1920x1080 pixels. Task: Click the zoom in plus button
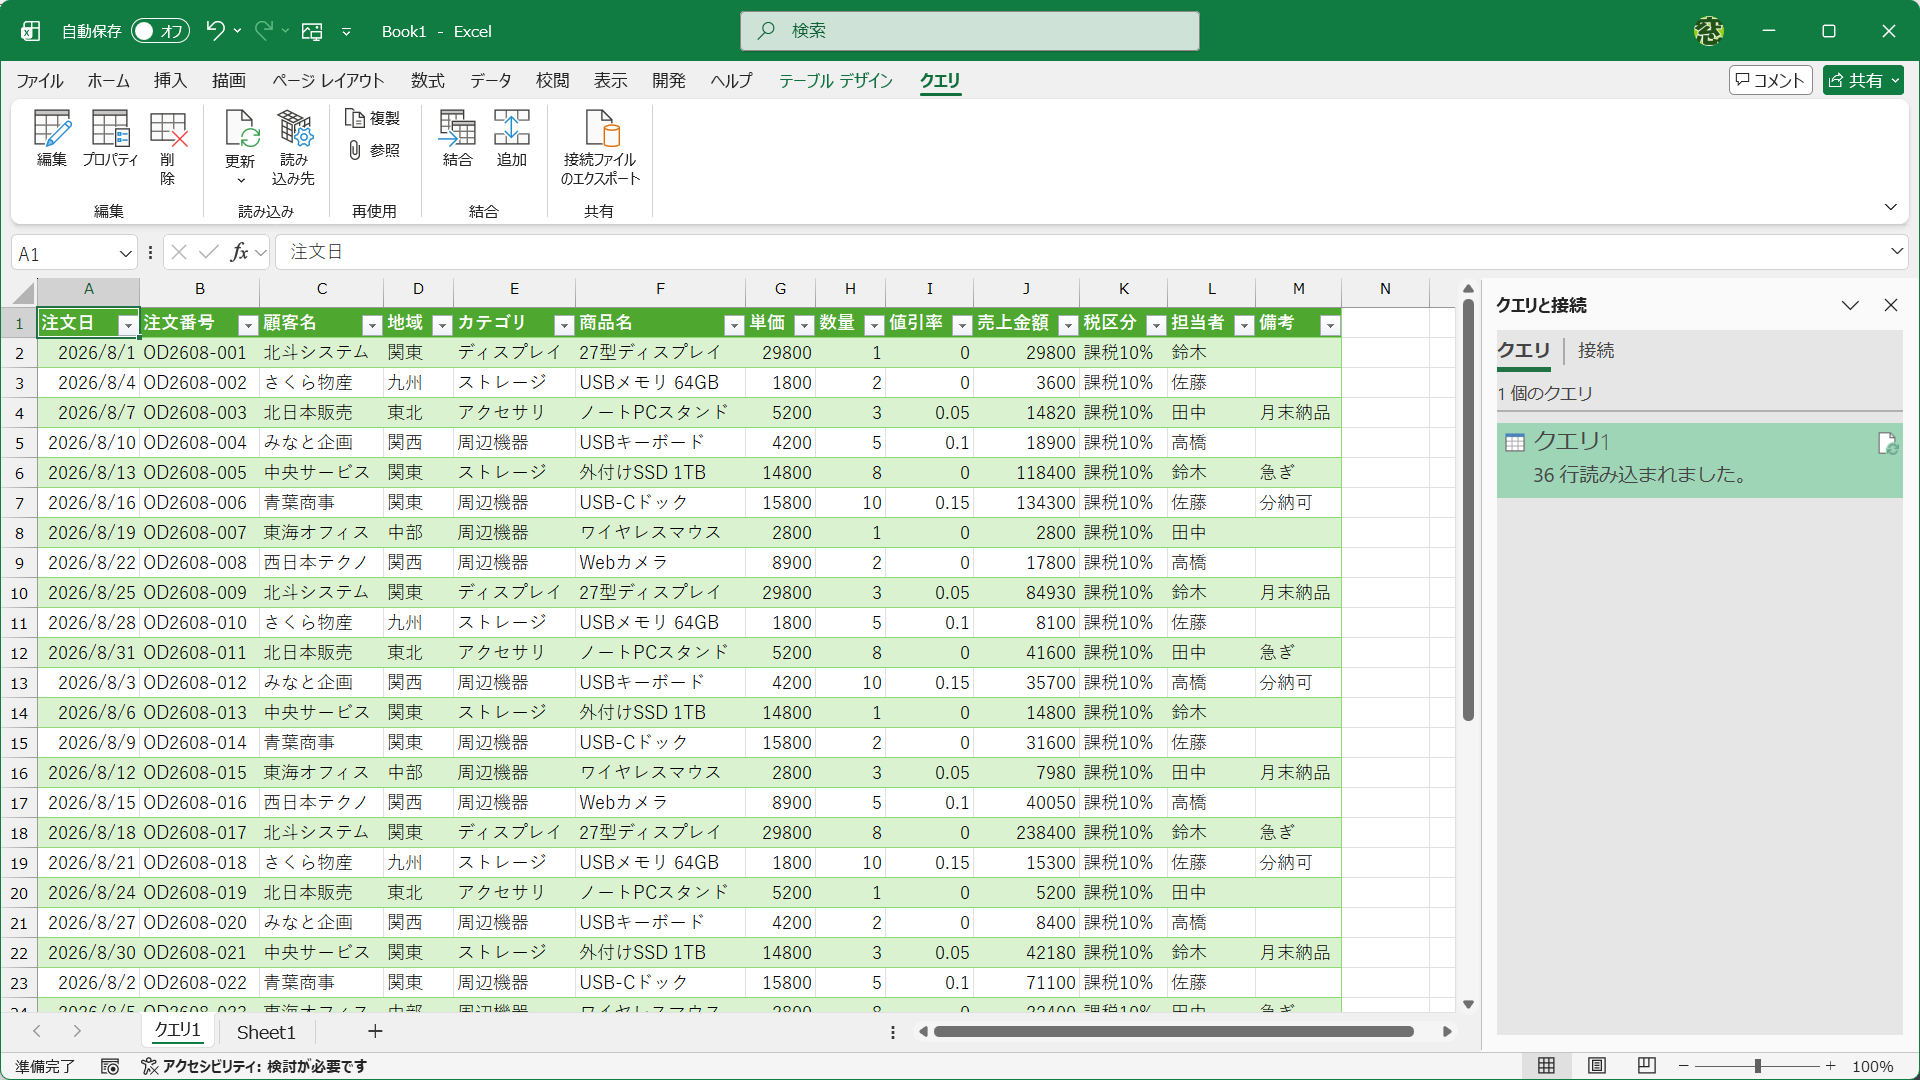[1830, 1066]
